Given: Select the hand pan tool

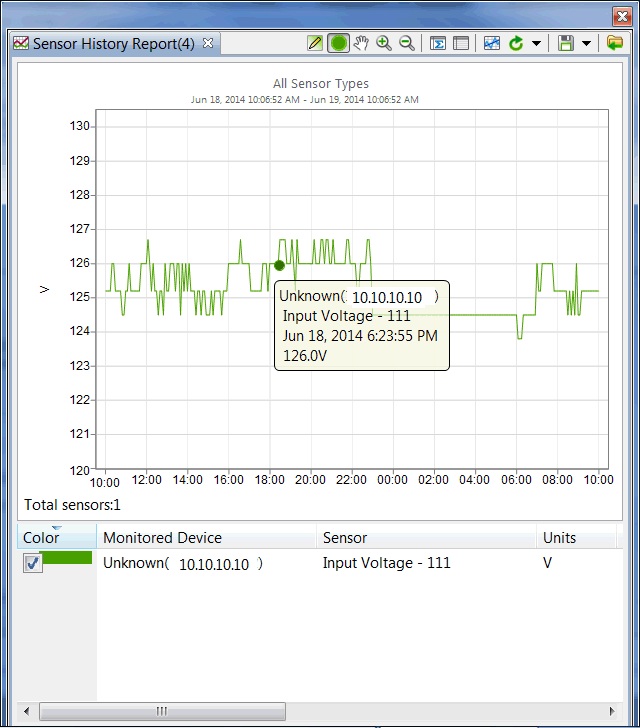Looking at the screenshot, I should pyautogui.click(x=361, y=43).
